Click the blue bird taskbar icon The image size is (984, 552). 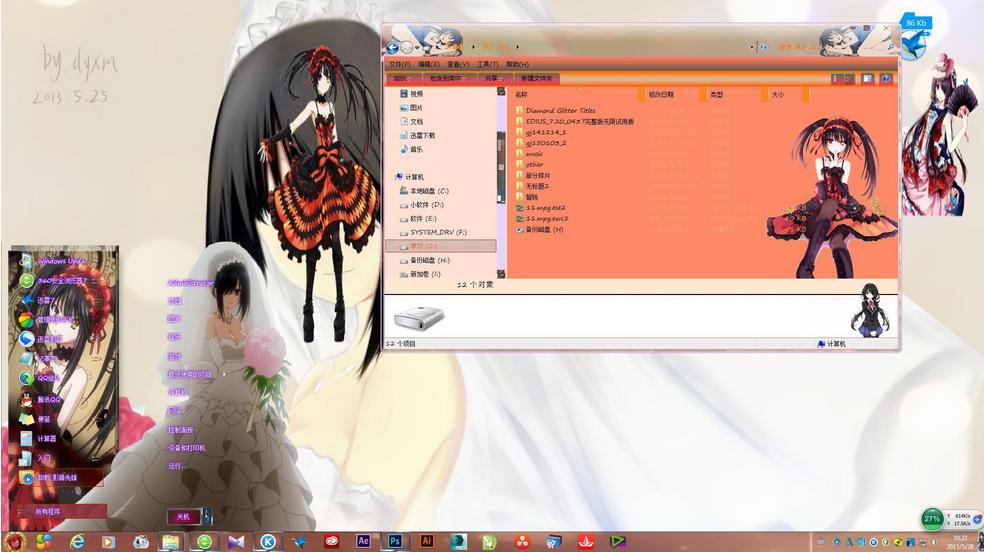299,541
